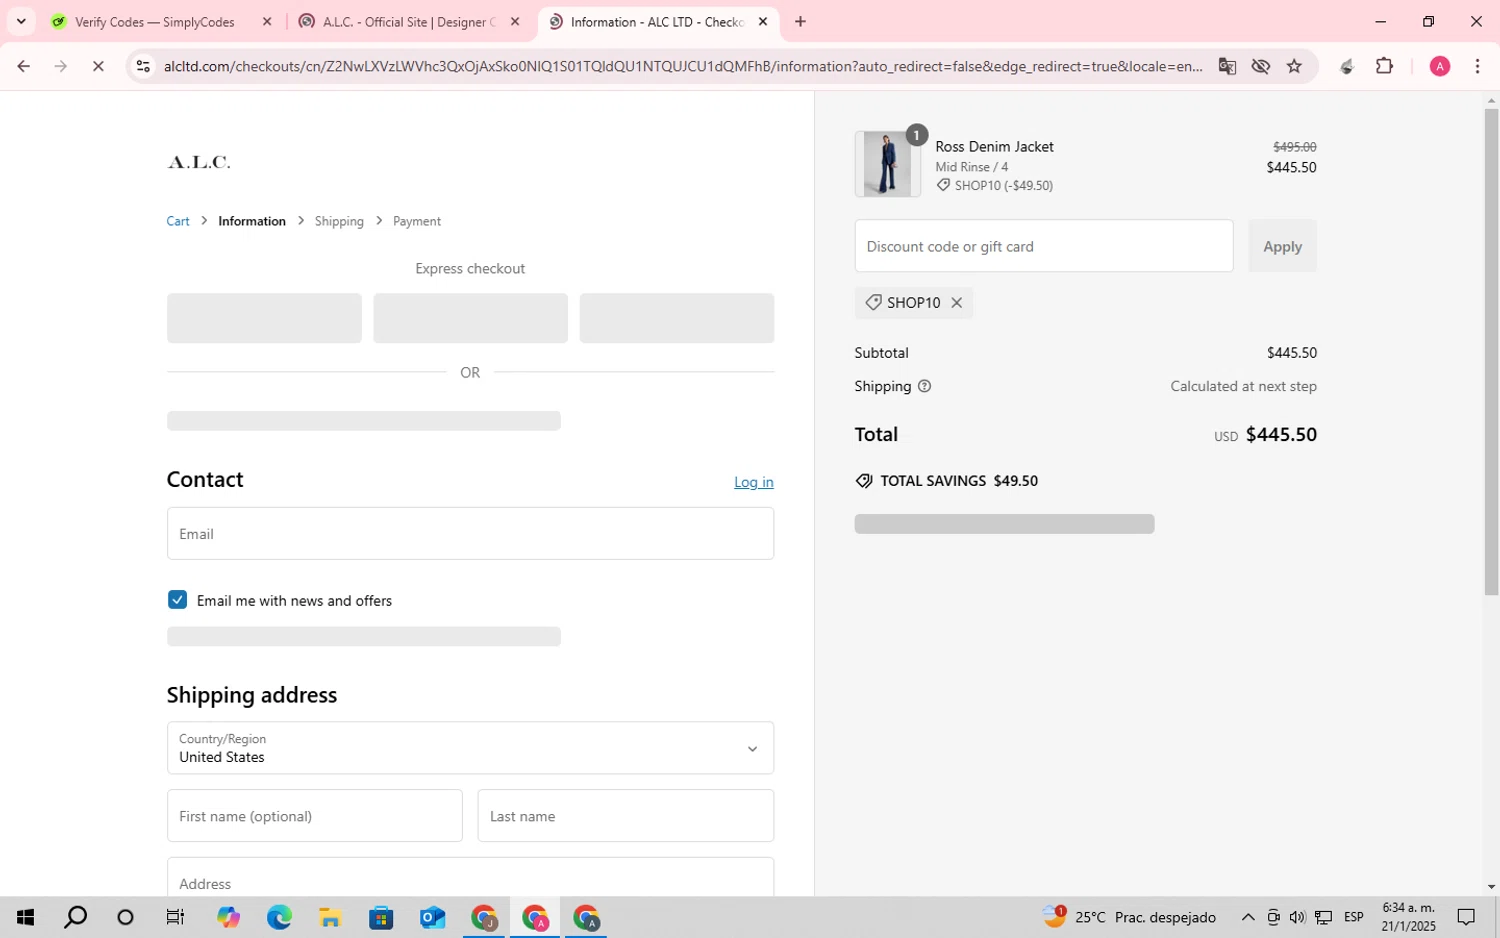
Task: Launch Microsoft Edge from the taskbar
Action: pos(279,917)
